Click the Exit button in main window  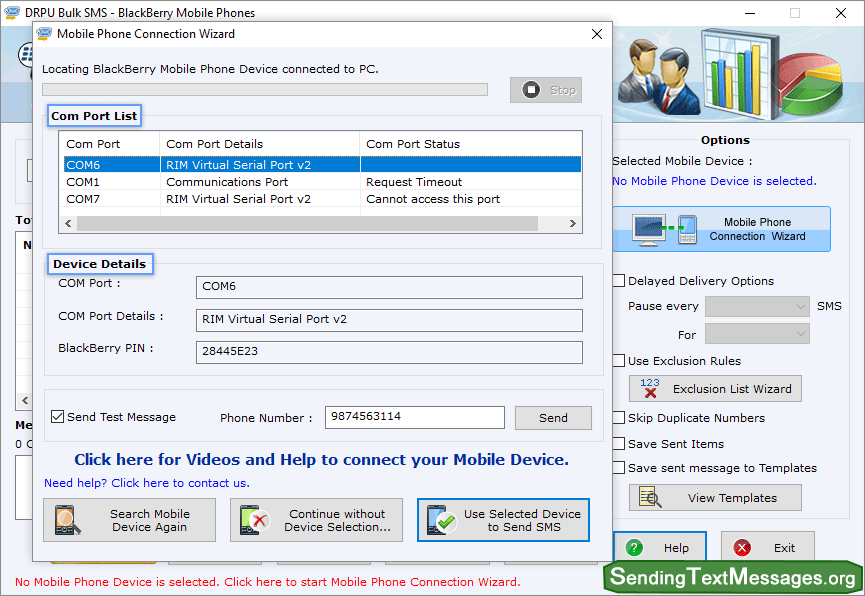(768, 547)
